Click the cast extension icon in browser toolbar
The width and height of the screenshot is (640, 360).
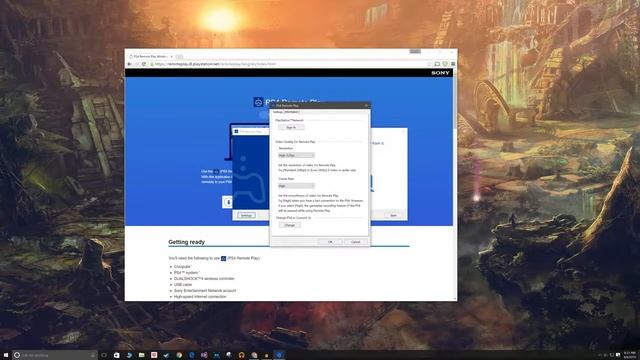(x=437, y=64)
